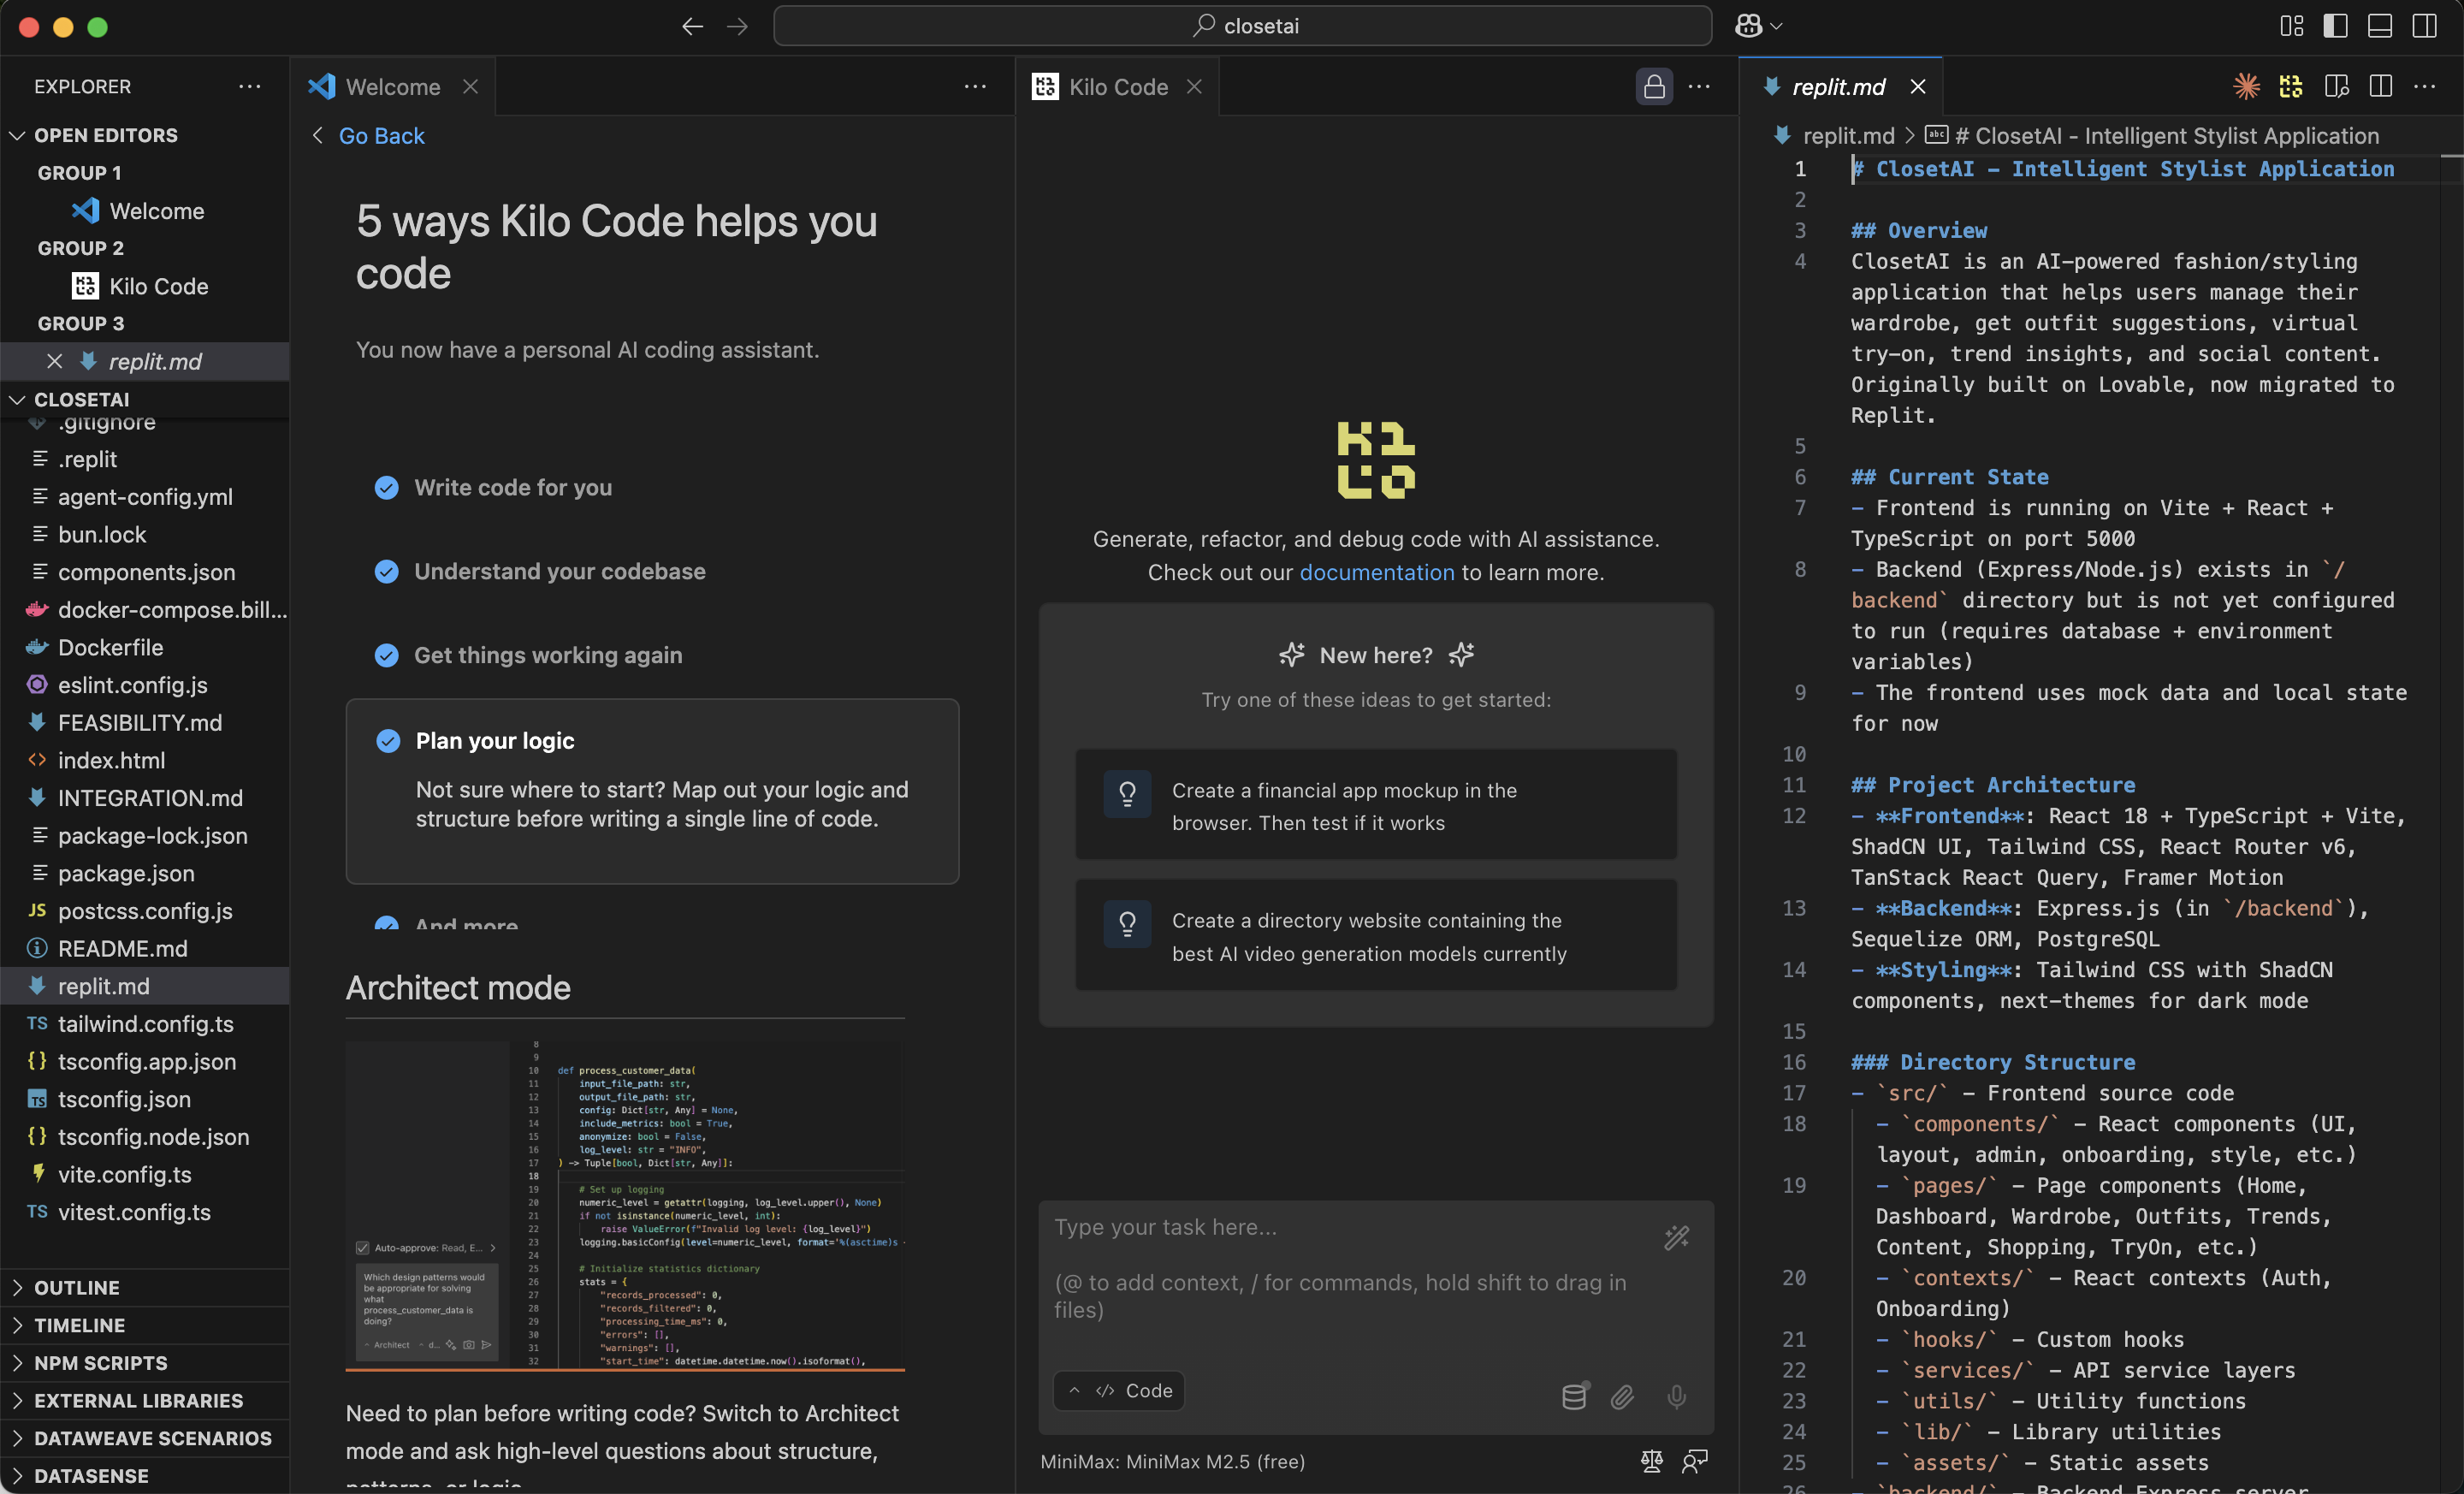The height and width of the screenshot is (1494, 2464).
Task: Collapse the CLOSETAI folder tree
Action: [81, 399]
